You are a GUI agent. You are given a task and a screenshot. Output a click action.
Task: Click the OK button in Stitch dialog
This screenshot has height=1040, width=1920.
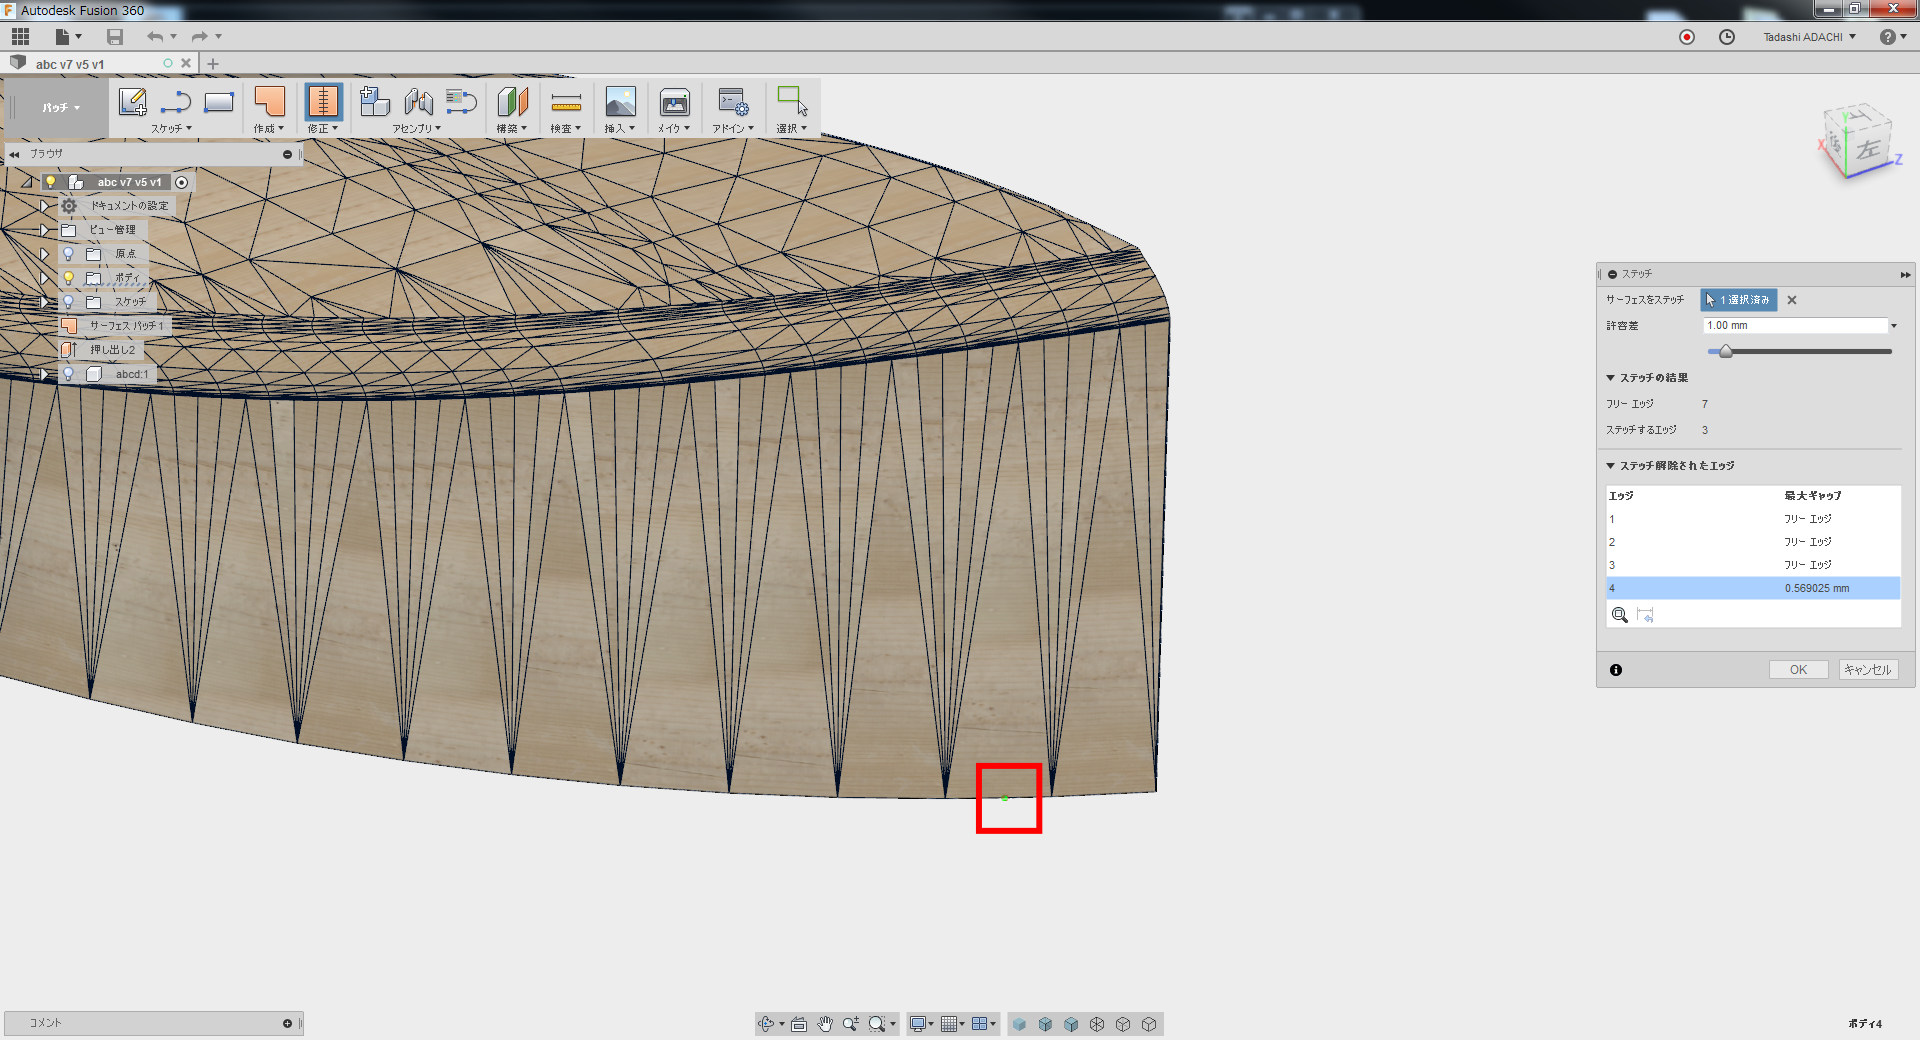[x=1798, y=670]
